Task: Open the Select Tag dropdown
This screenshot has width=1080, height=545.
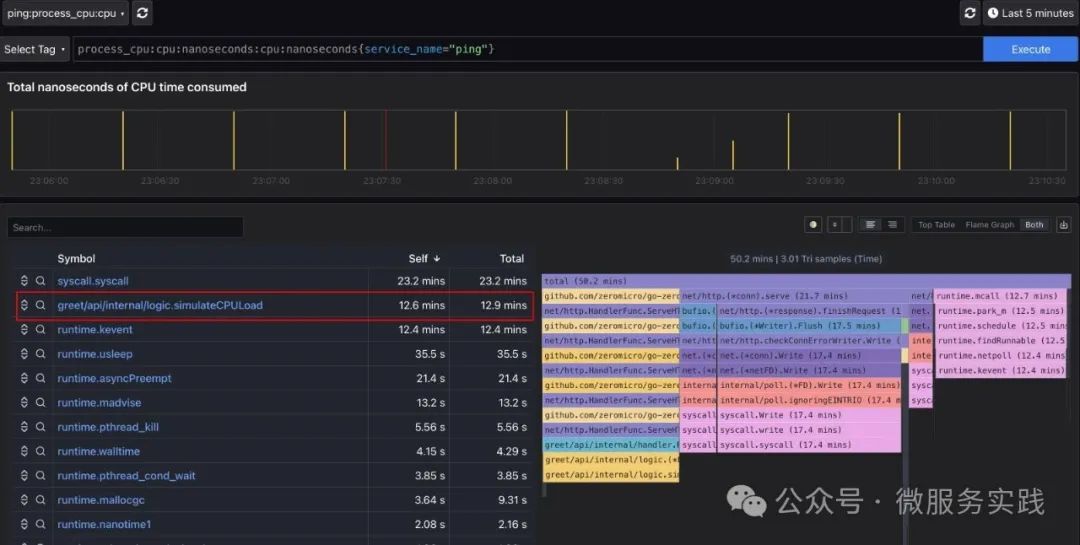Action: [x=35, y=49]
